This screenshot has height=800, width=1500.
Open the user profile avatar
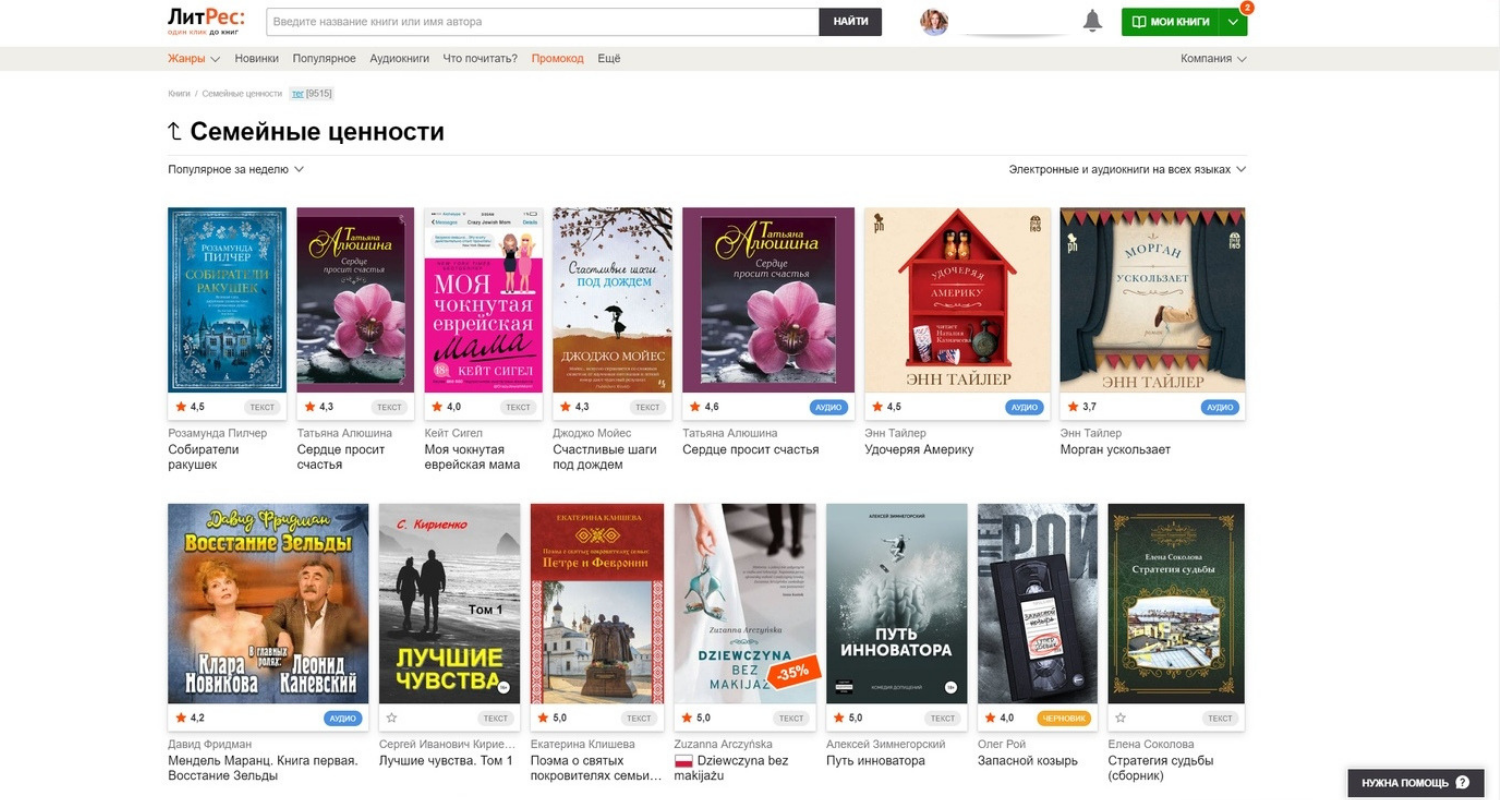pyautogui.click(x=934, y=22)
